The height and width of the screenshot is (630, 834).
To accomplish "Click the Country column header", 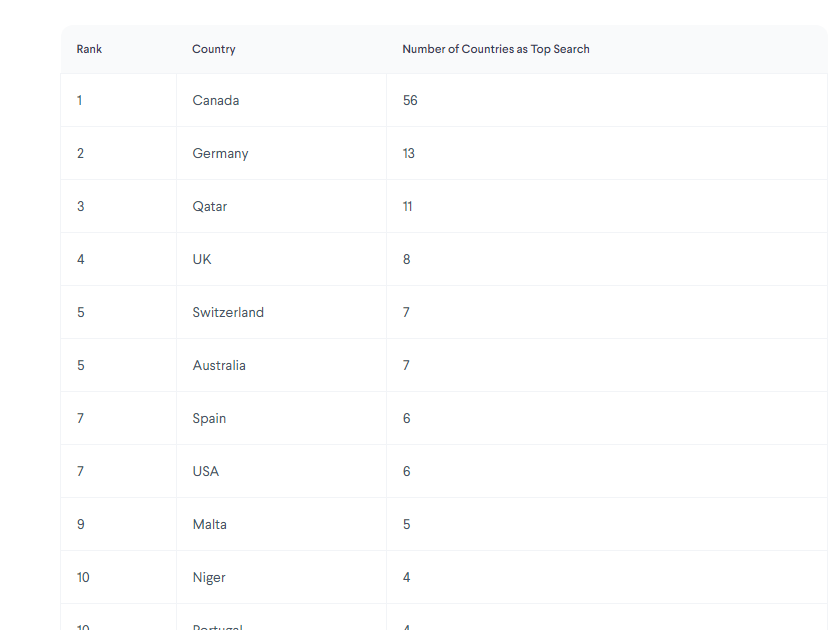I will point(213,49).
